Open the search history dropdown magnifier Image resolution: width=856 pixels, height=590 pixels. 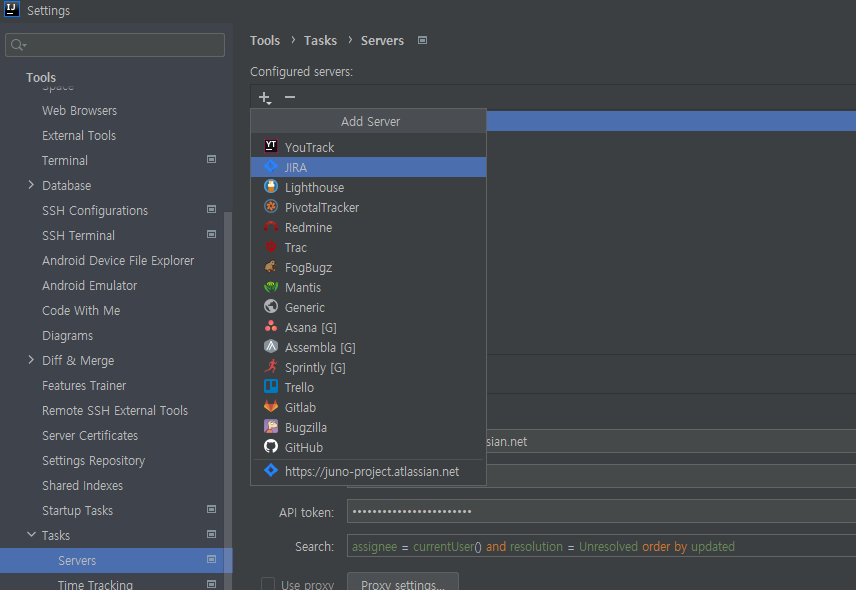tap(19, 45)
